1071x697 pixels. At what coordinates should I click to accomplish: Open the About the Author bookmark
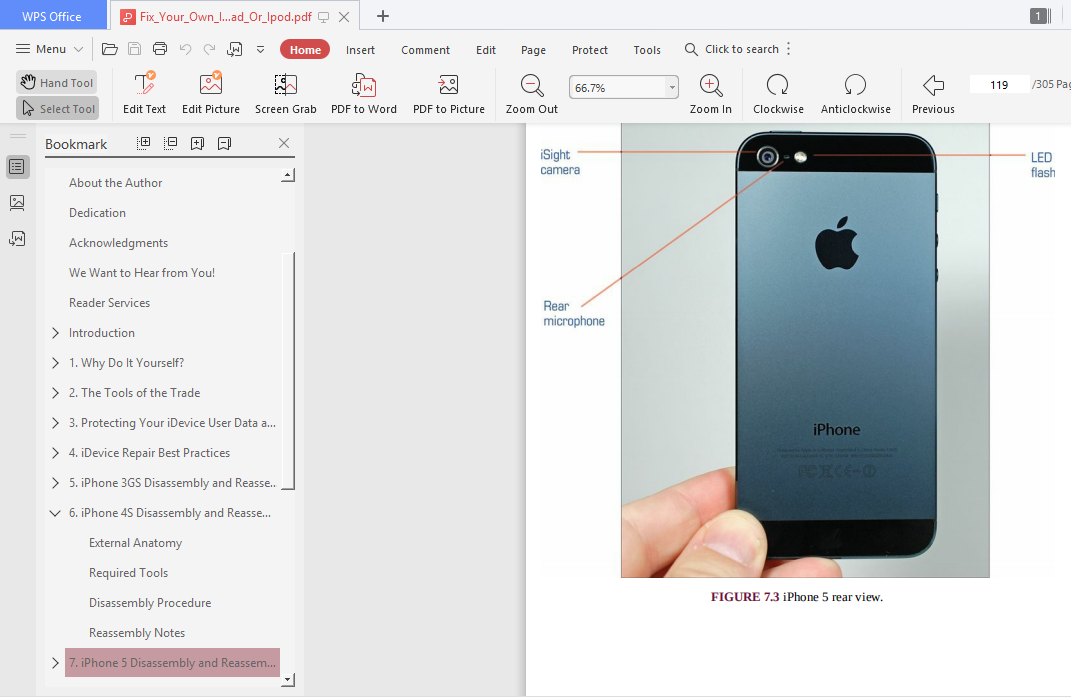[115, 182]
